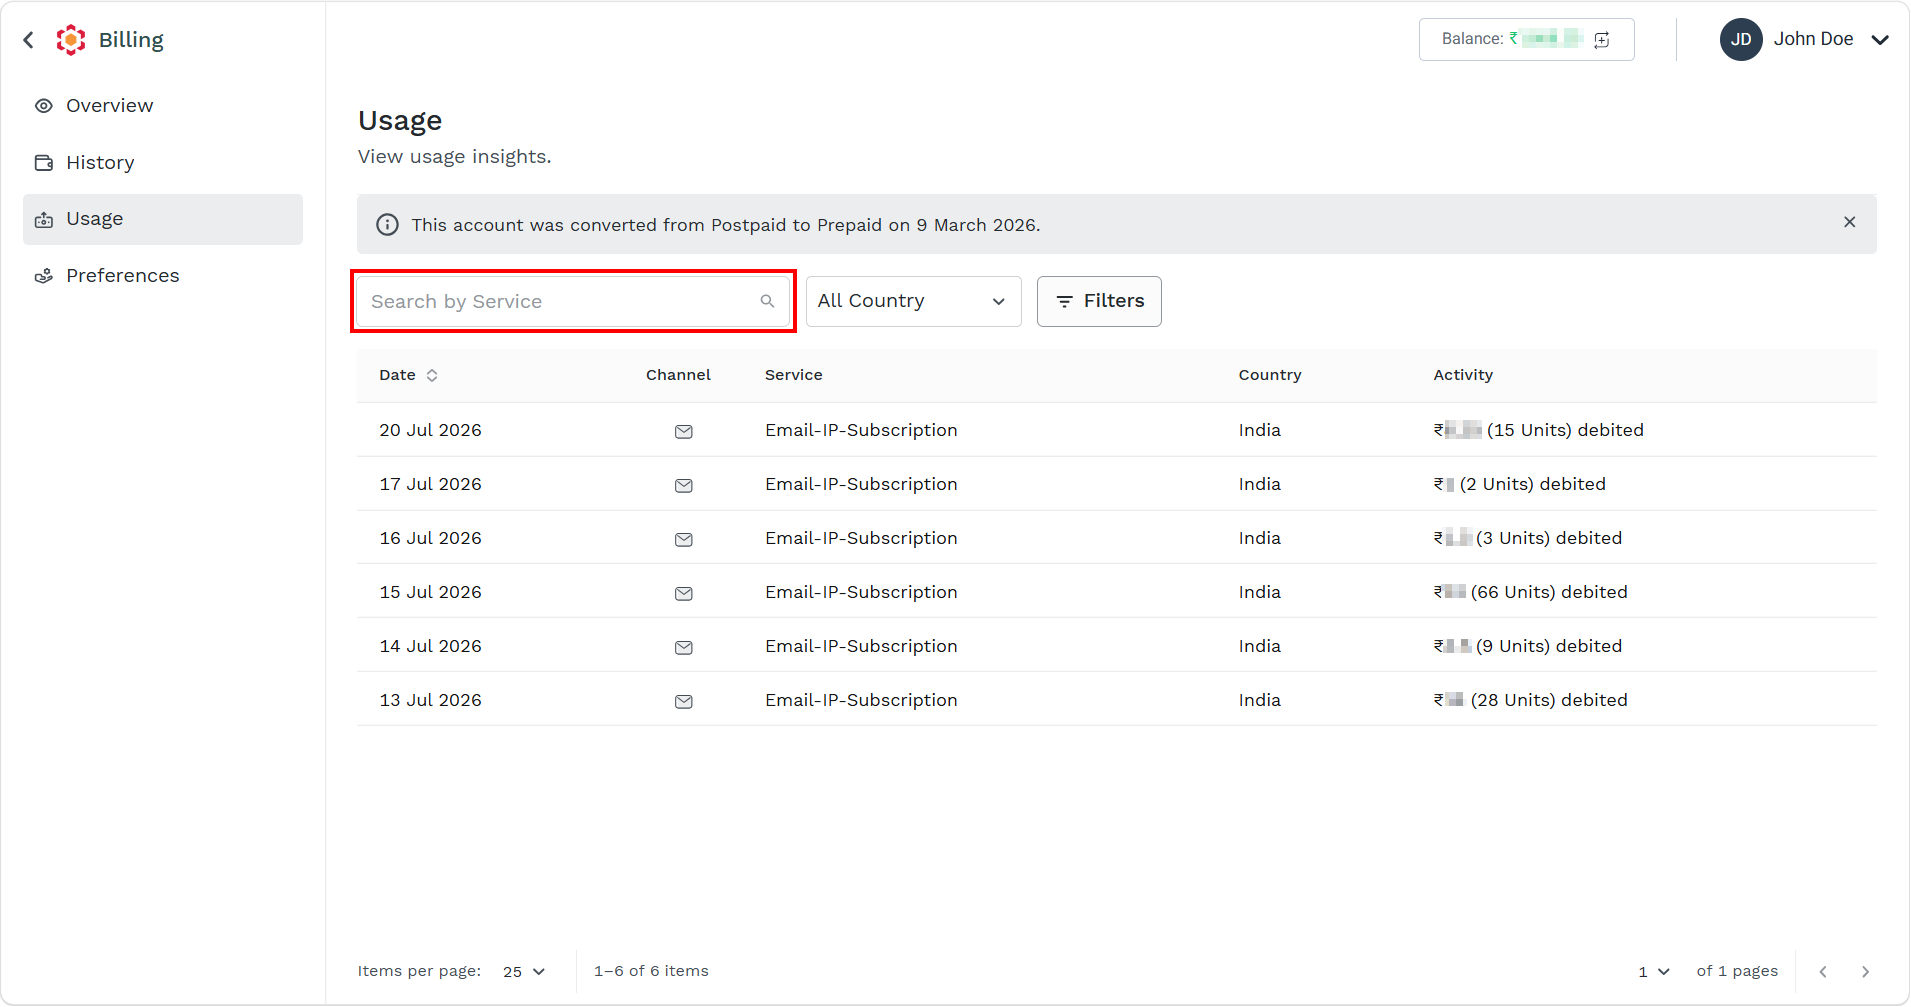The height and width of the screenshot is (1007, 1911).
Task: Click the email channel icon for 13 Jul 2026
Action: point(684,701)
